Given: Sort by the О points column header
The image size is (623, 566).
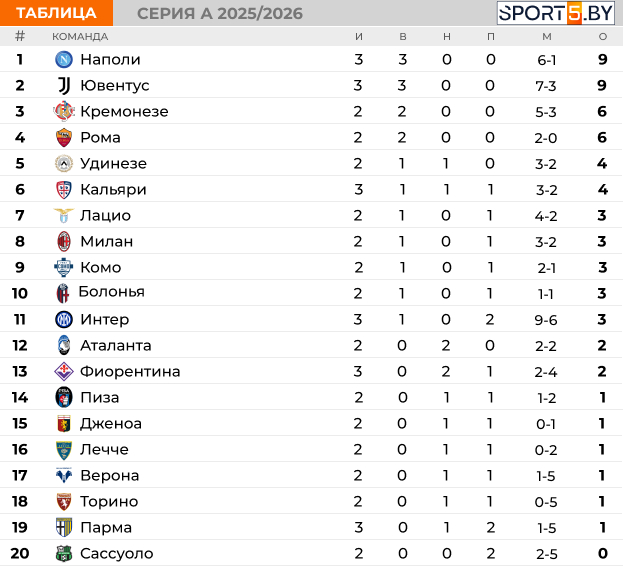Looking at the screenshot, I should 603,37.
